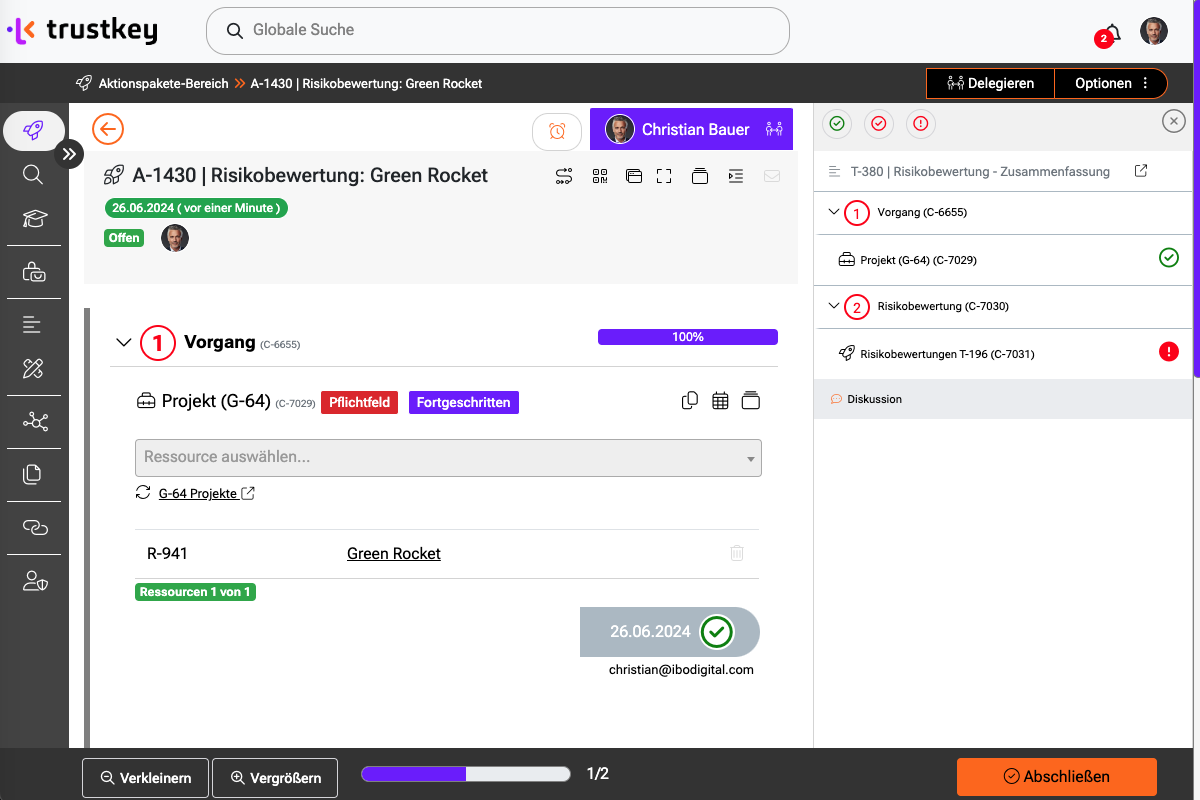Click the R-941 resource ID
The width and height of the screenshot is (1200, 800).
167,553
